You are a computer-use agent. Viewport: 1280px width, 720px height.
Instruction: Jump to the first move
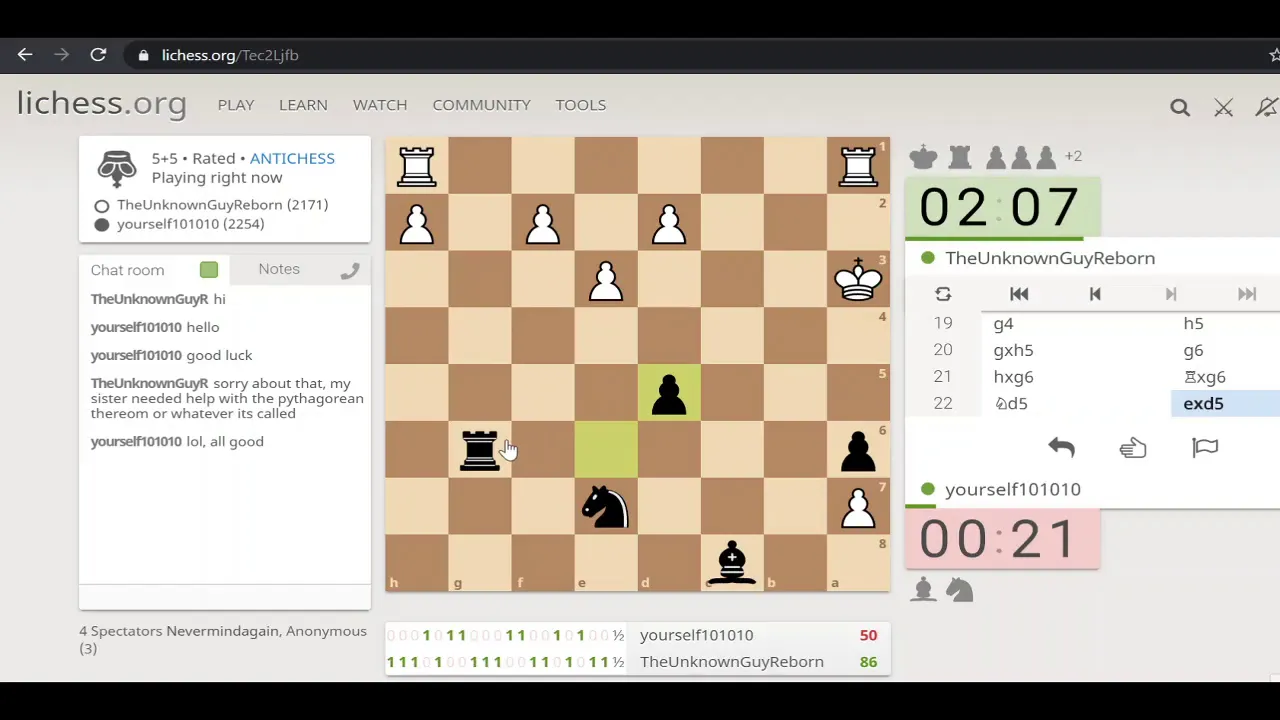tap(1019, 294)
